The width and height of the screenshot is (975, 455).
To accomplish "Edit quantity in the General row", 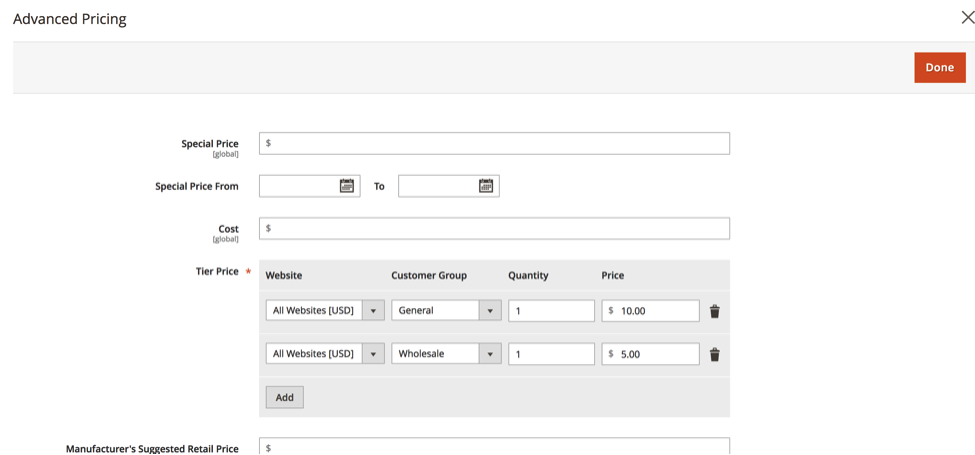I will (x=551, y=311).
